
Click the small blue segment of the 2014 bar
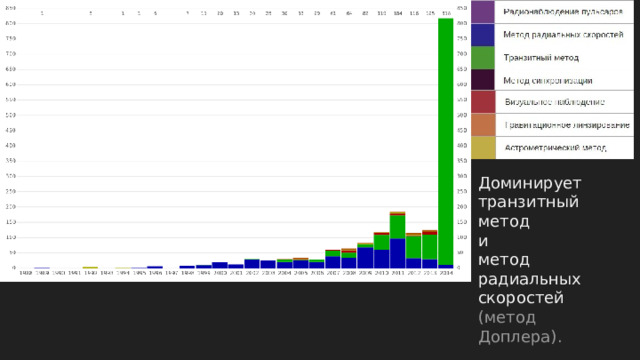coord(446,266)
